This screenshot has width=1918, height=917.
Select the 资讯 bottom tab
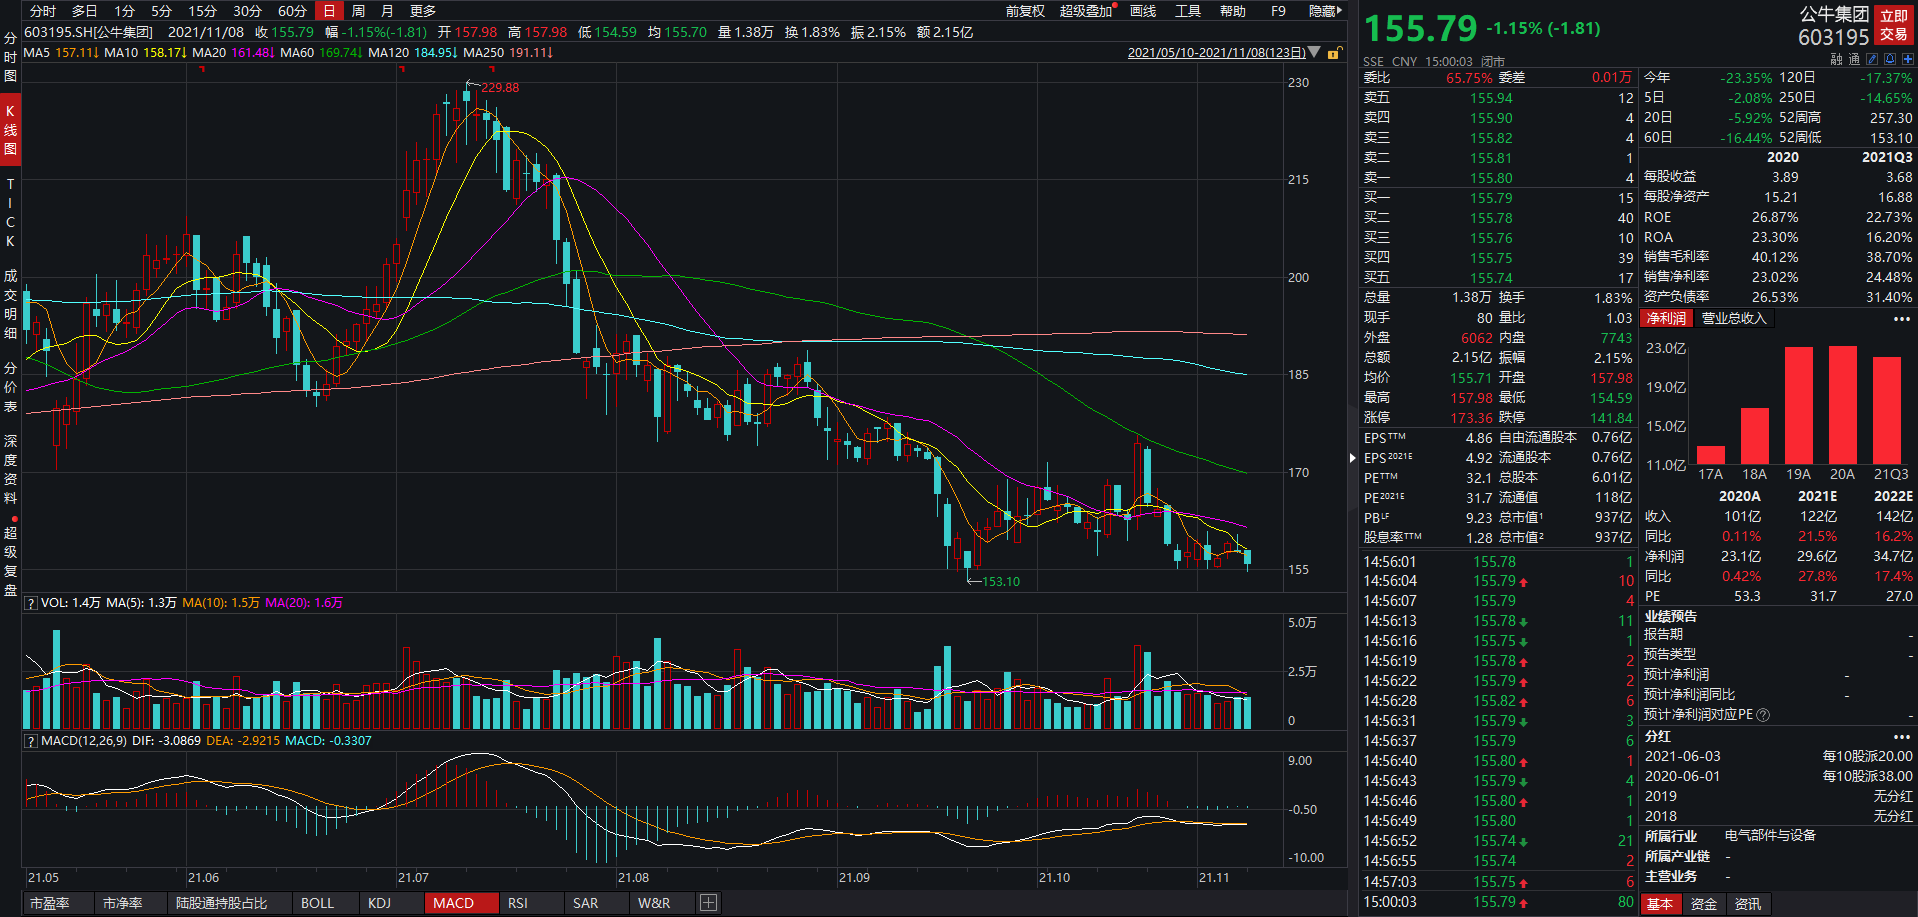(x=1748, y=904)
